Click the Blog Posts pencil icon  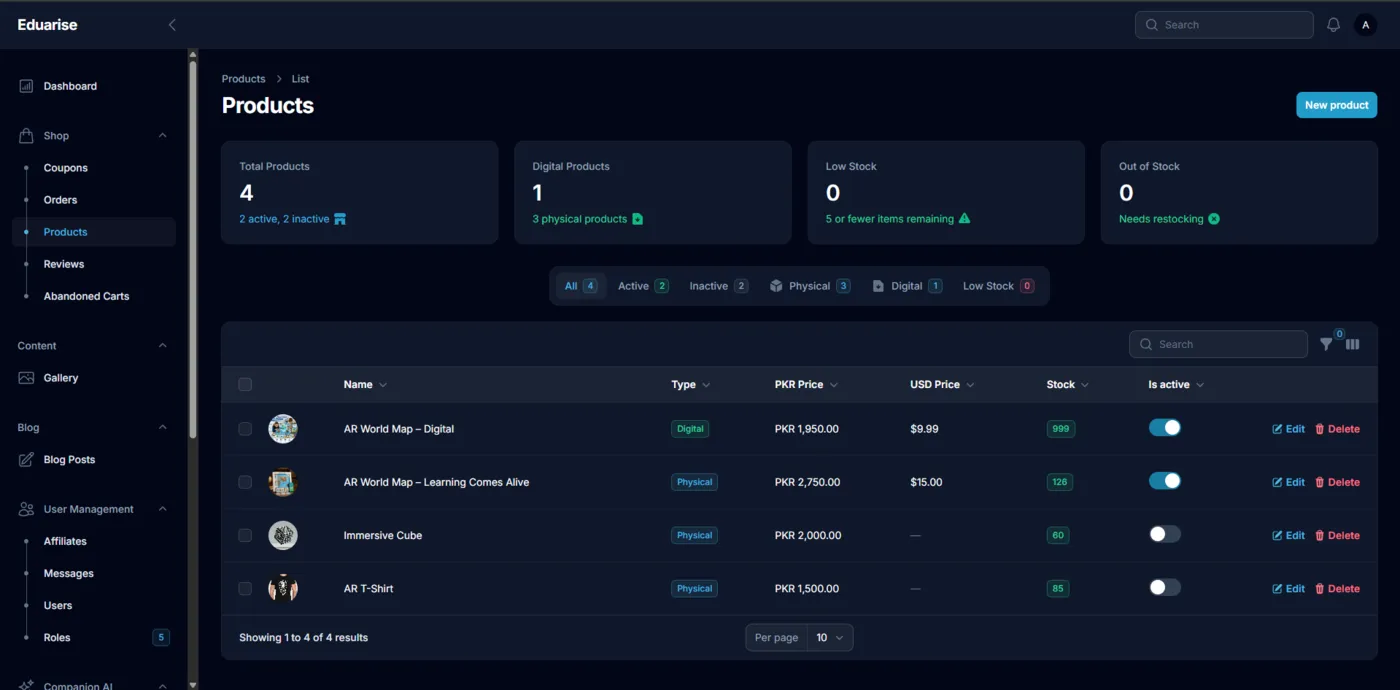[26, 460]
